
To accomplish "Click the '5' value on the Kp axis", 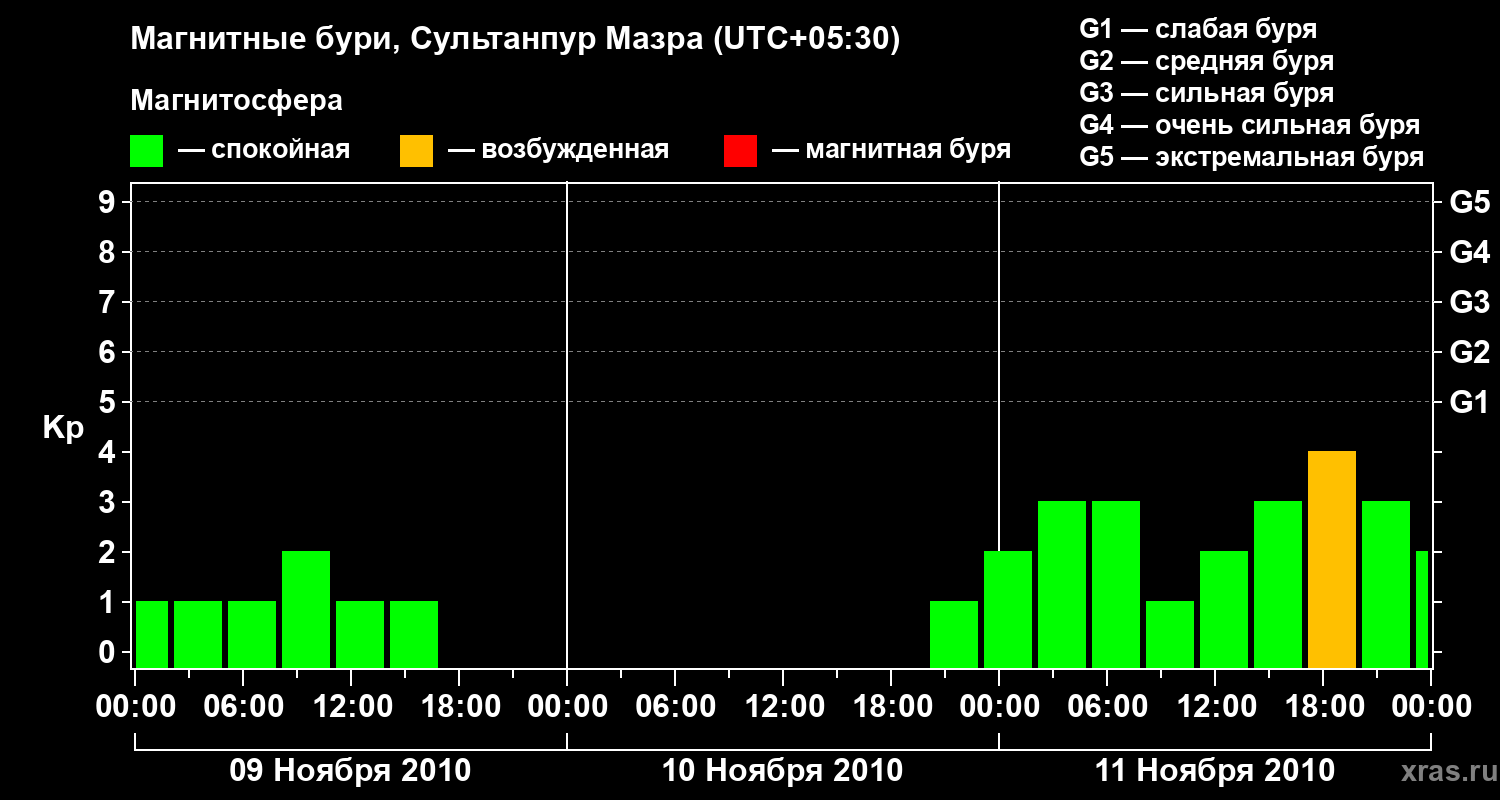I will (x=109, y=402).
